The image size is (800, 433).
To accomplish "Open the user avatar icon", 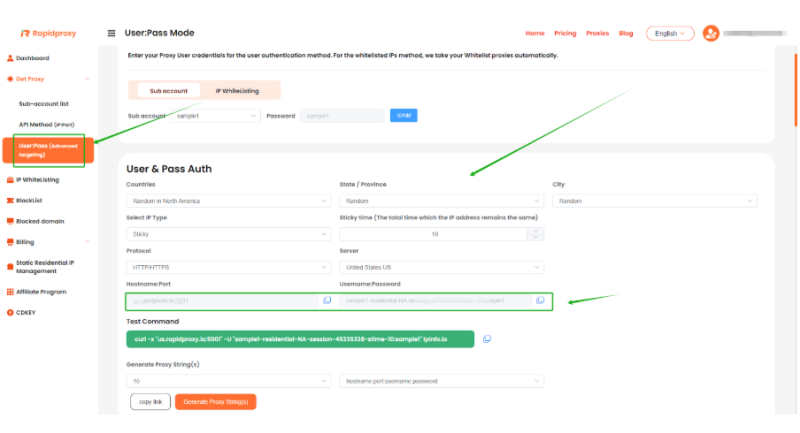I will (711, 33).
